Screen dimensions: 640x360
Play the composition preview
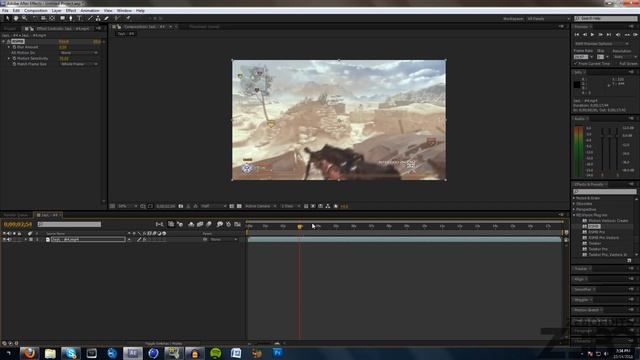(x=592, y=35)
